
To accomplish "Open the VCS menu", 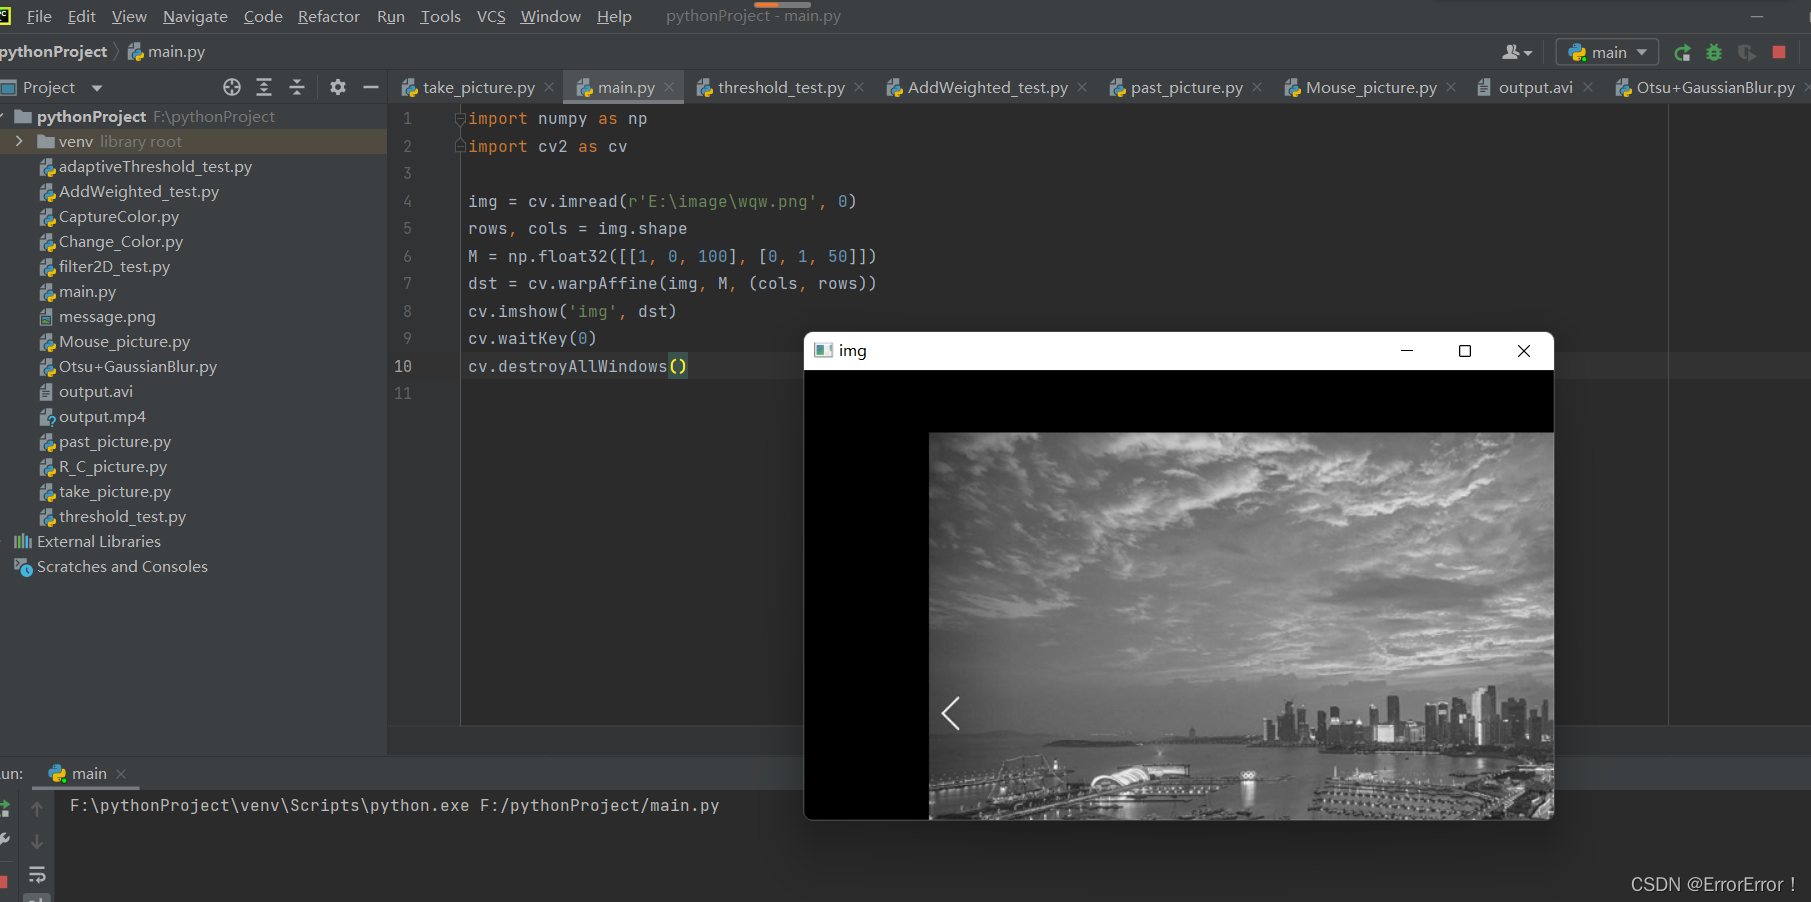I will 491,16.
